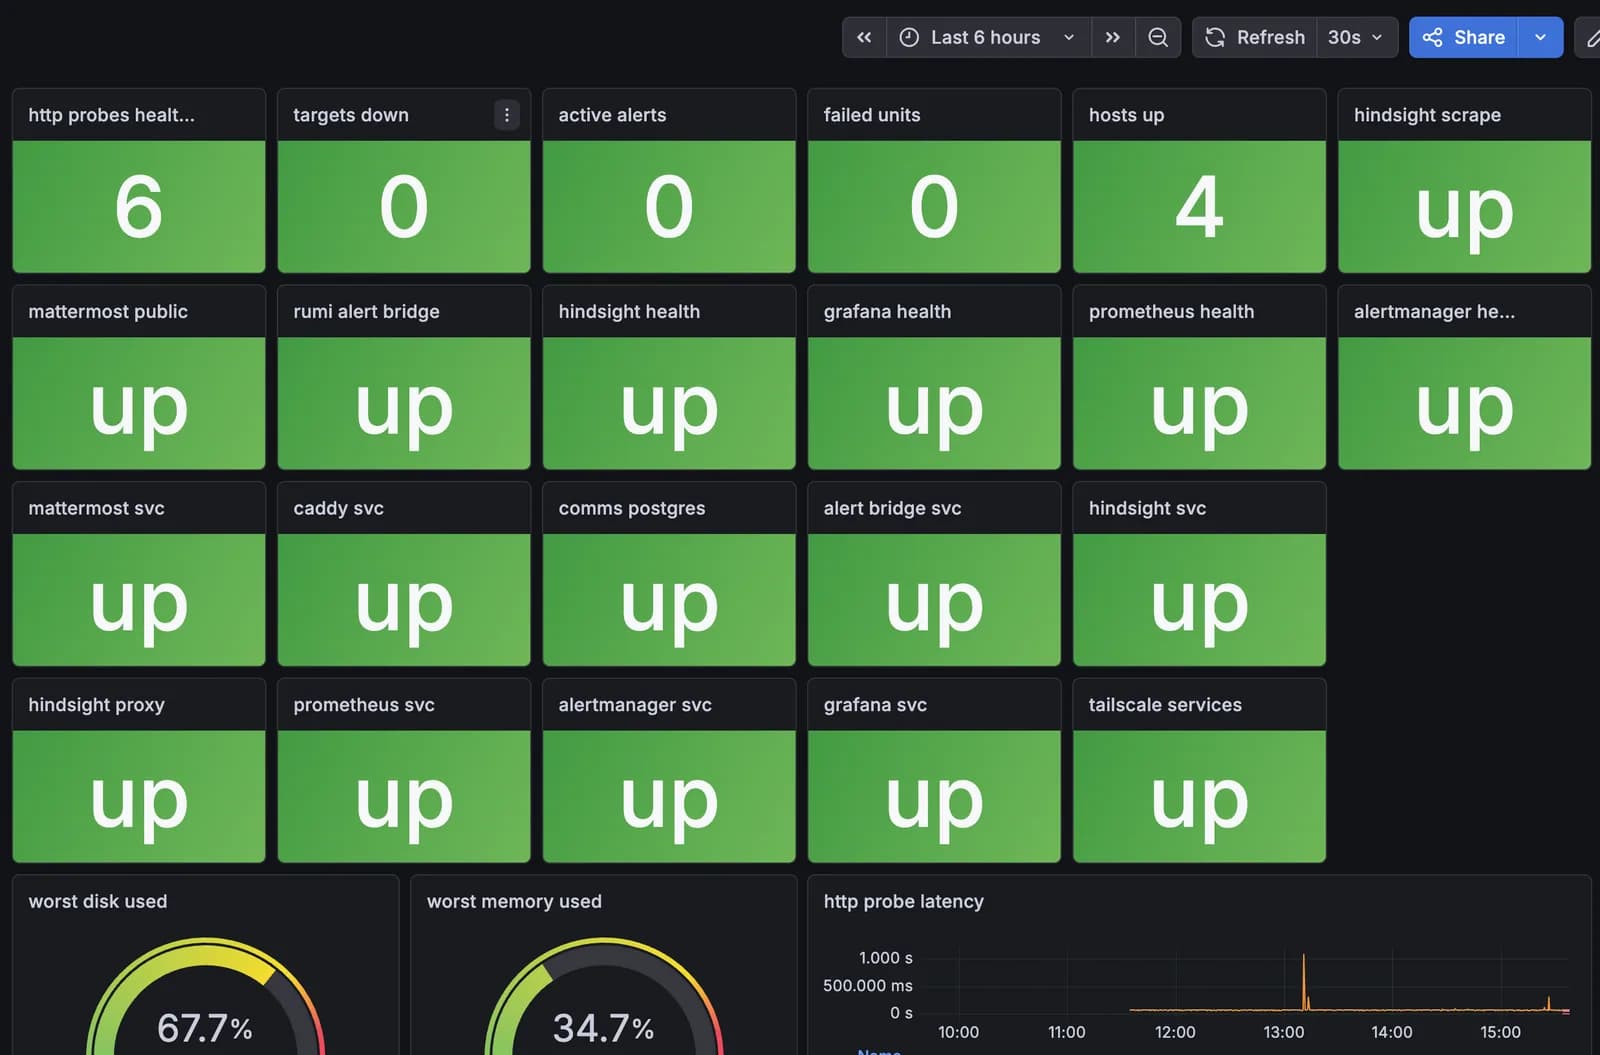Screen dimensions: 1600x1055
Task: Open the Last 6 hours time picker
Action: point(988,37)
